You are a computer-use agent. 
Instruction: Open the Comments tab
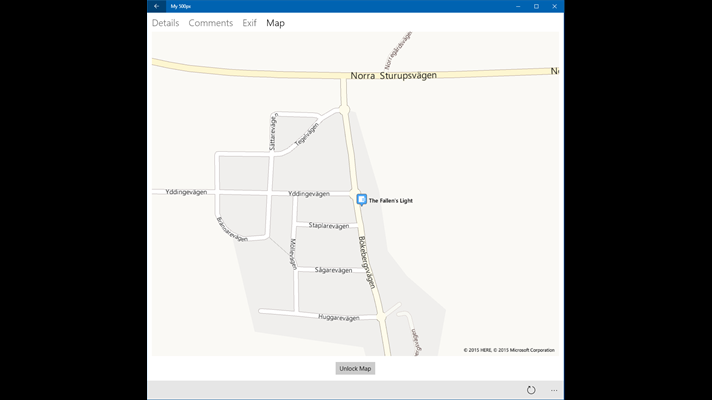click(x=211, y=23)
